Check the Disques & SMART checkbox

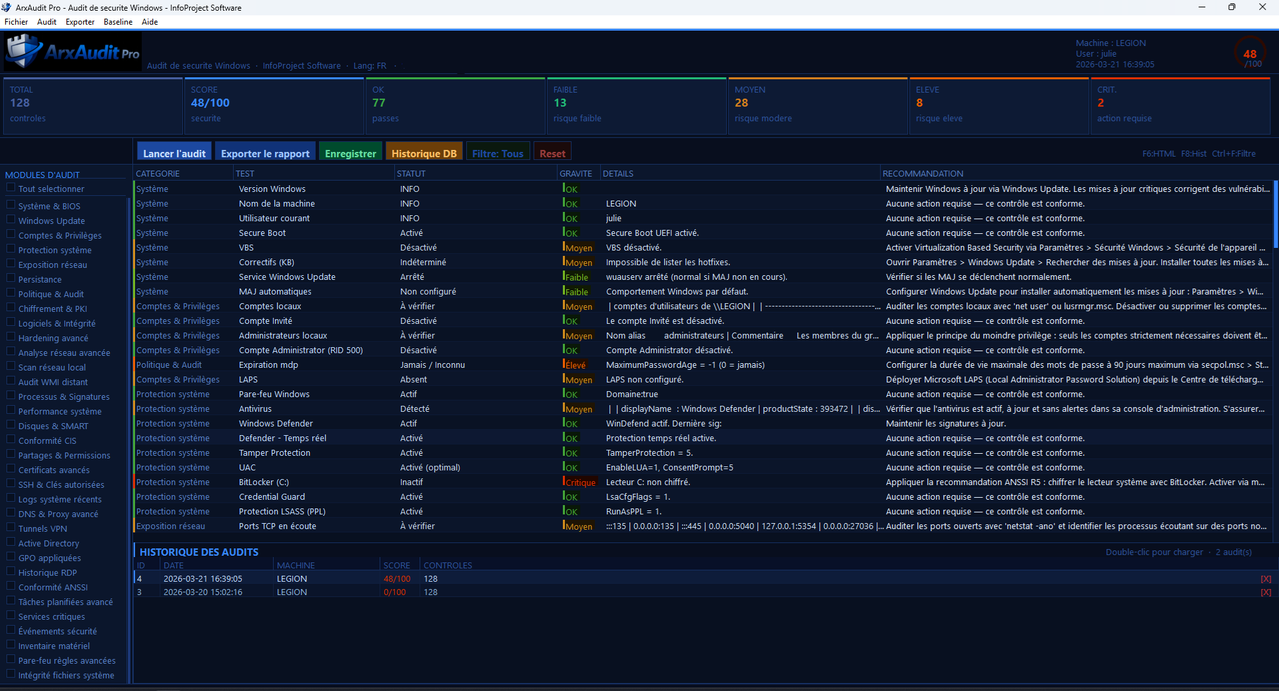click(11, 425)
